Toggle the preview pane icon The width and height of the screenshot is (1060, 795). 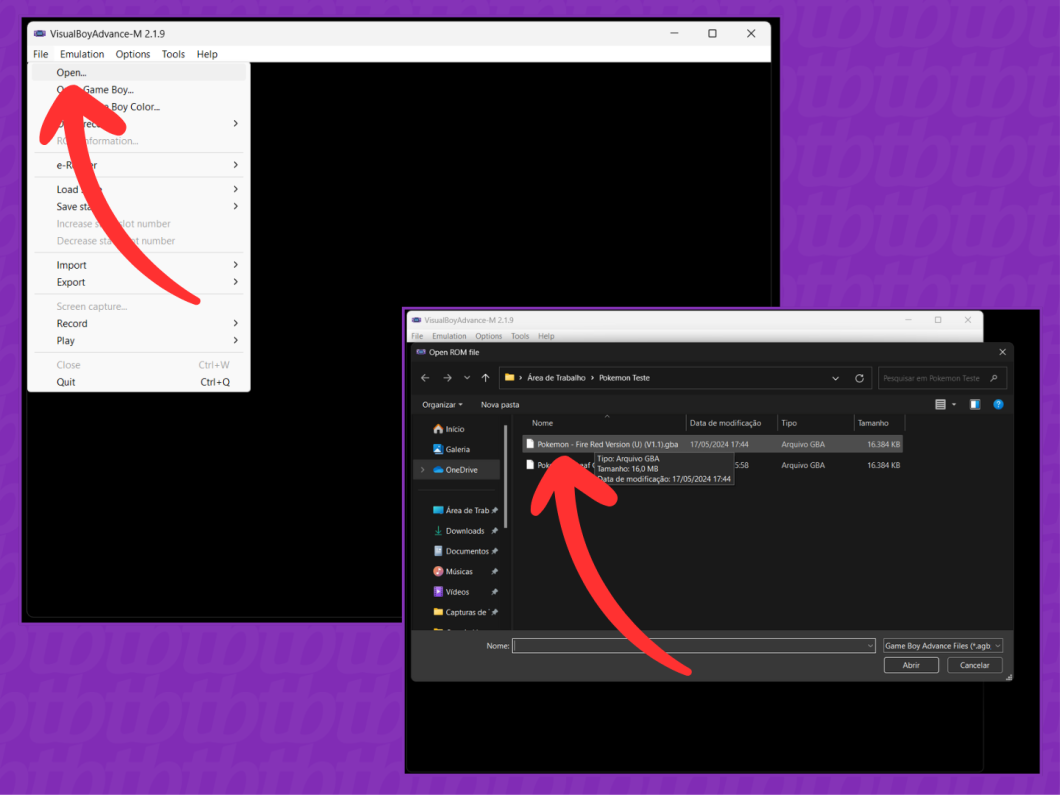coord(975,404)
